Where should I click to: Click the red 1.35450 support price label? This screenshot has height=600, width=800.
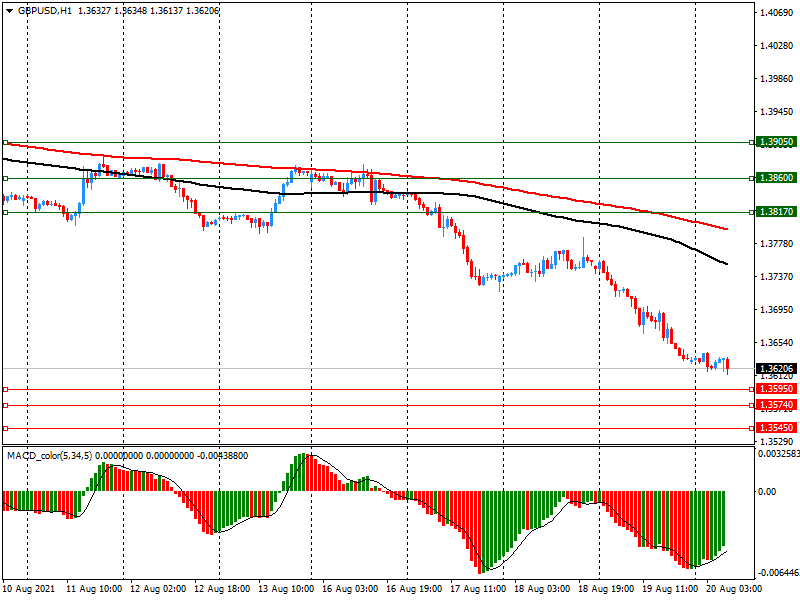(776, 428)
